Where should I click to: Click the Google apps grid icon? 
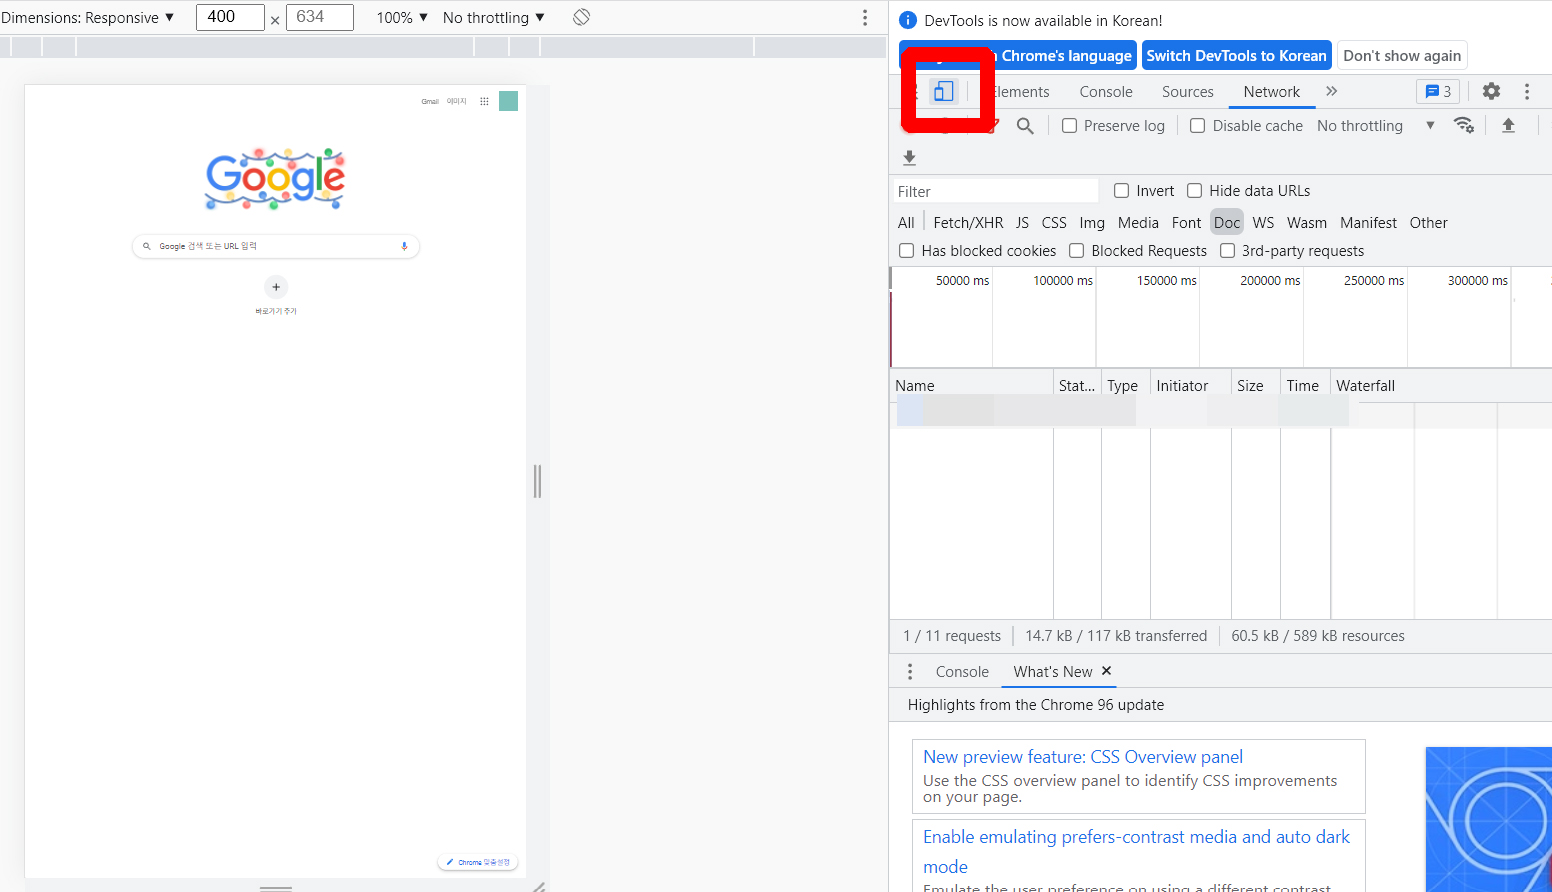(x=484, y=101)
